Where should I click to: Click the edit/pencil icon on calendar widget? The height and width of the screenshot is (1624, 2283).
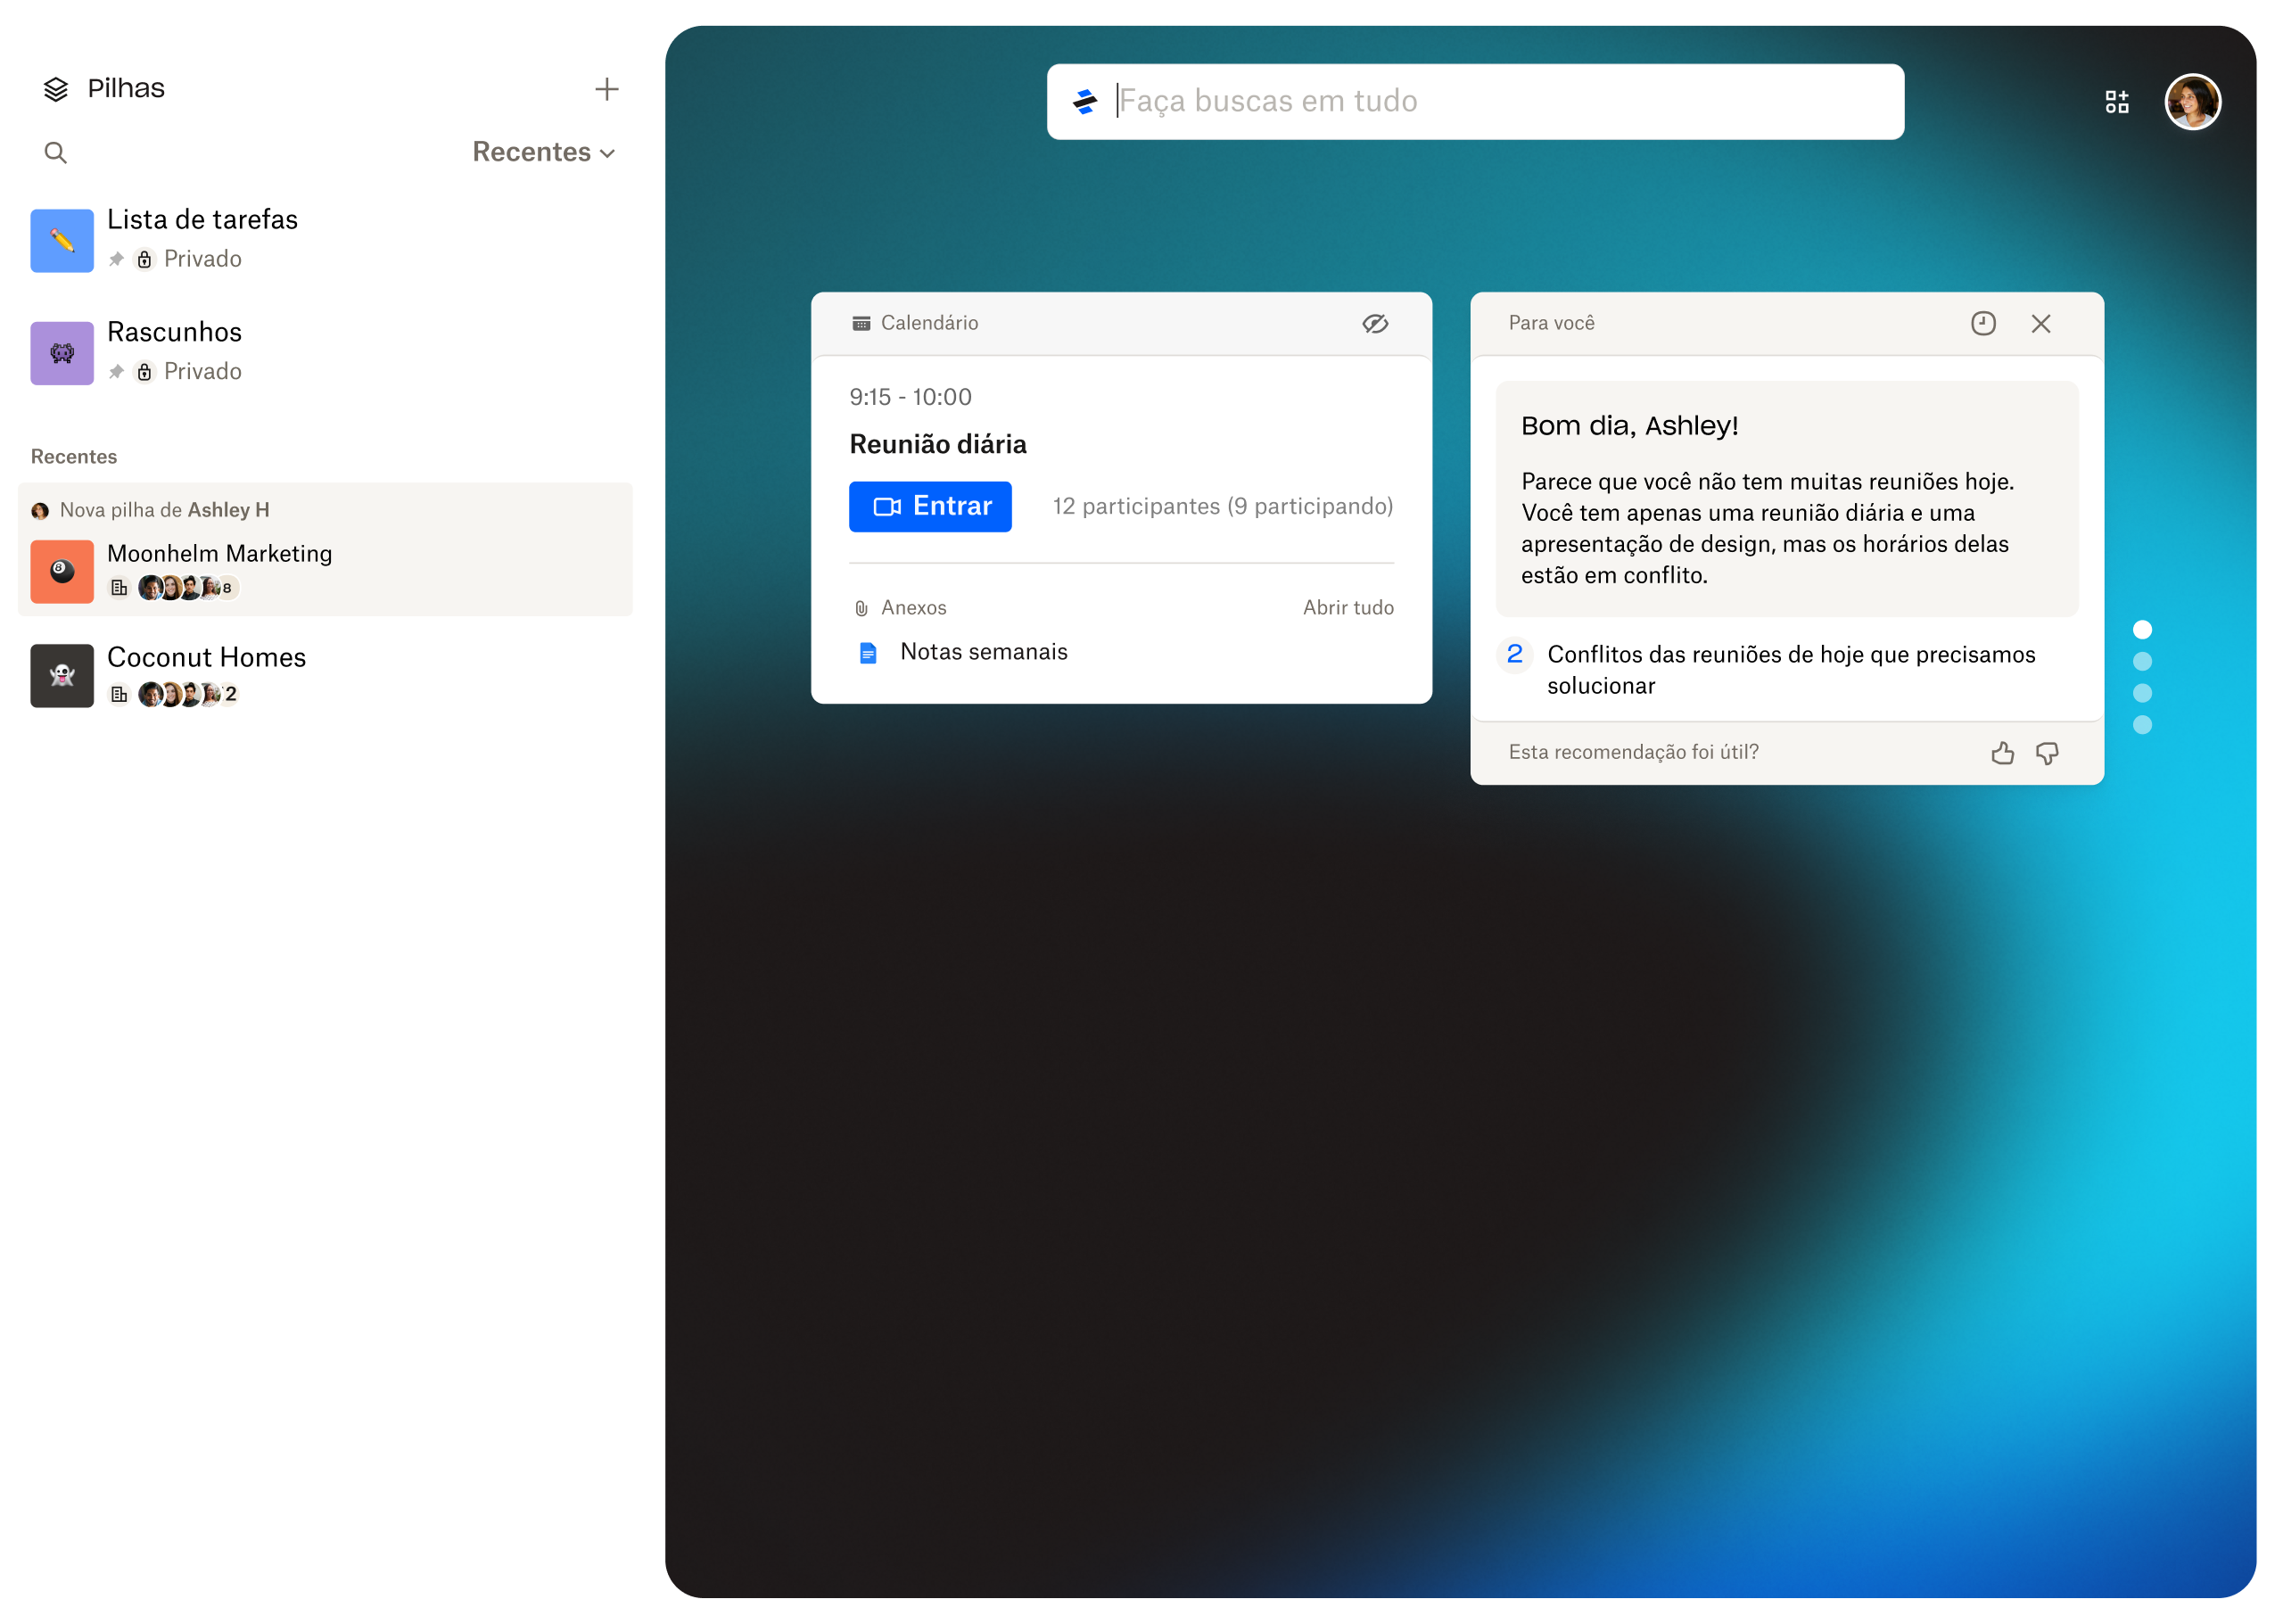(1378, 324)
